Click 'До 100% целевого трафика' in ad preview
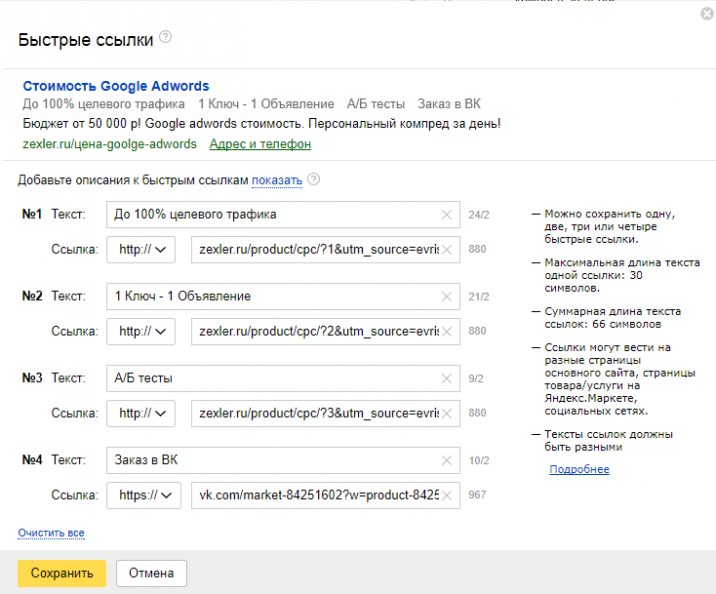Screen dimensions: 716x594 (x=104, y=104)
